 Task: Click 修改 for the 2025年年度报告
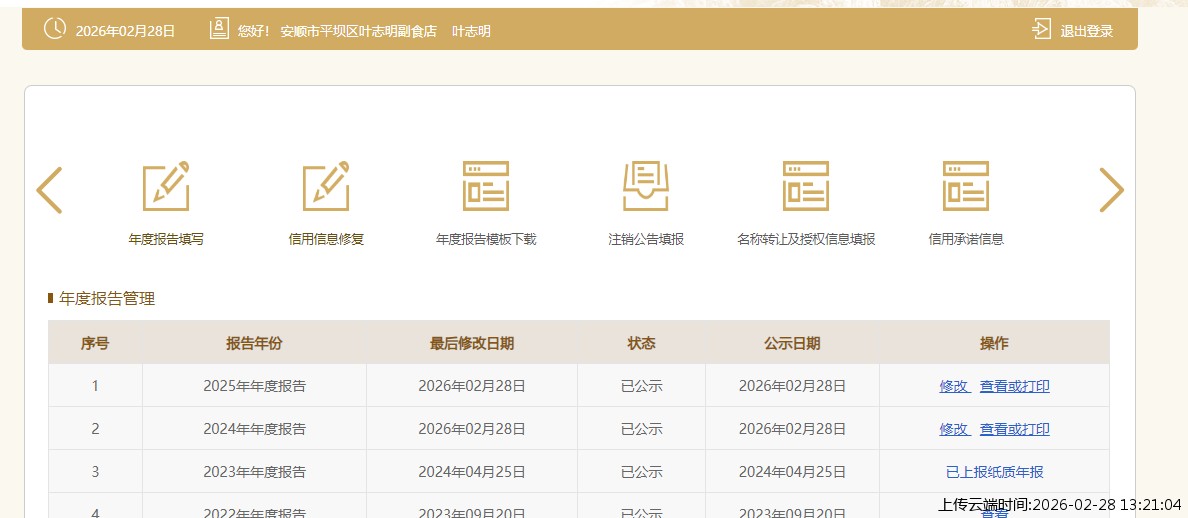click(954, 386)
